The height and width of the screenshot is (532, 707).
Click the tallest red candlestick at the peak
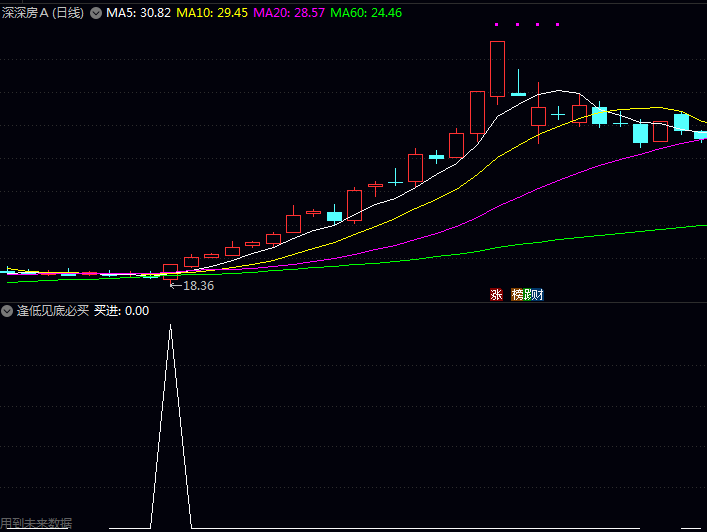[497, 68]
